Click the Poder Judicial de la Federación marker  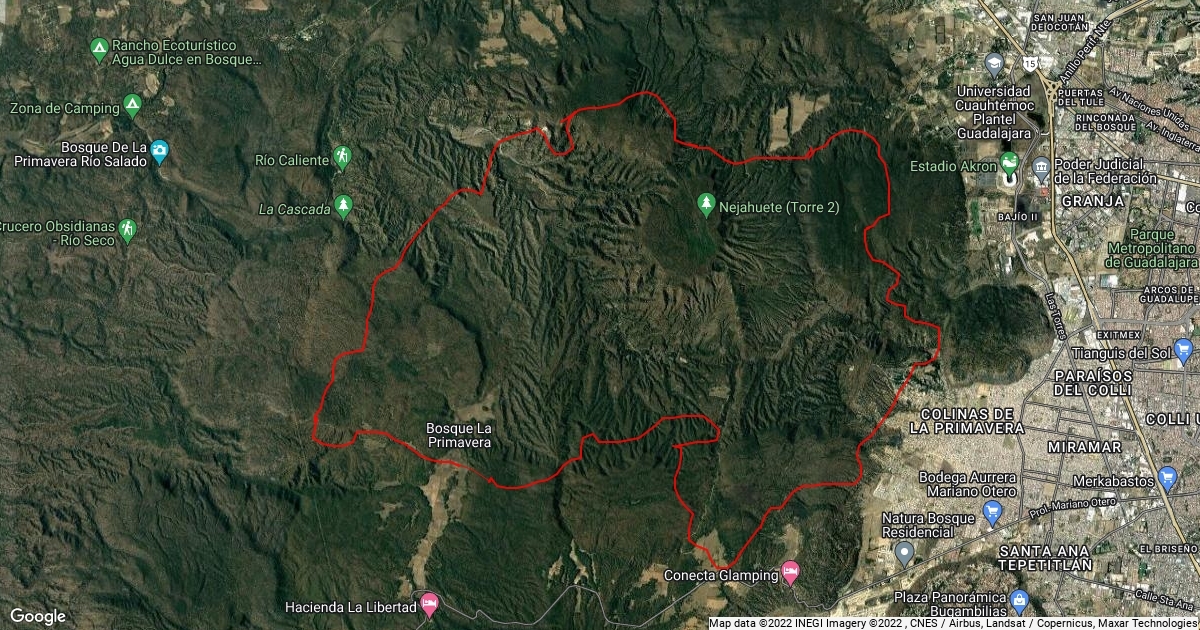click(1041, 166)
